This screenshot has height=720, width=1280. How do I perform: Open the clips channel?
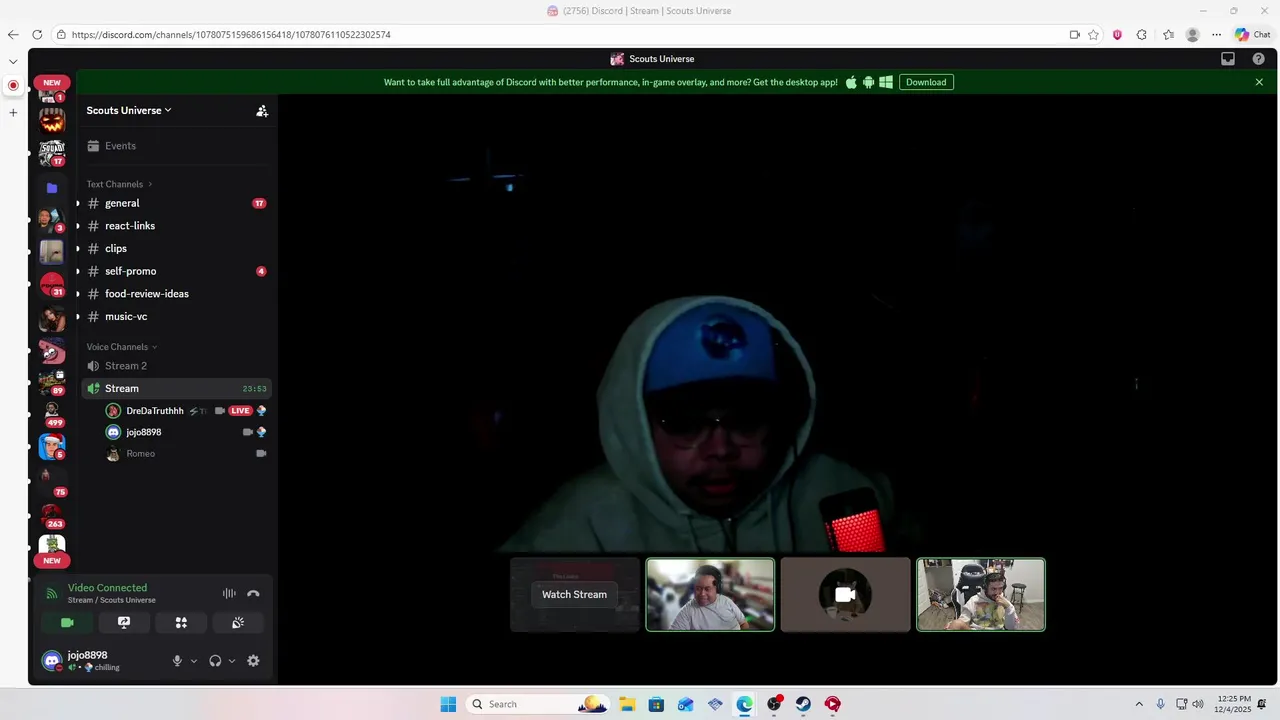(x=176, y=248)
